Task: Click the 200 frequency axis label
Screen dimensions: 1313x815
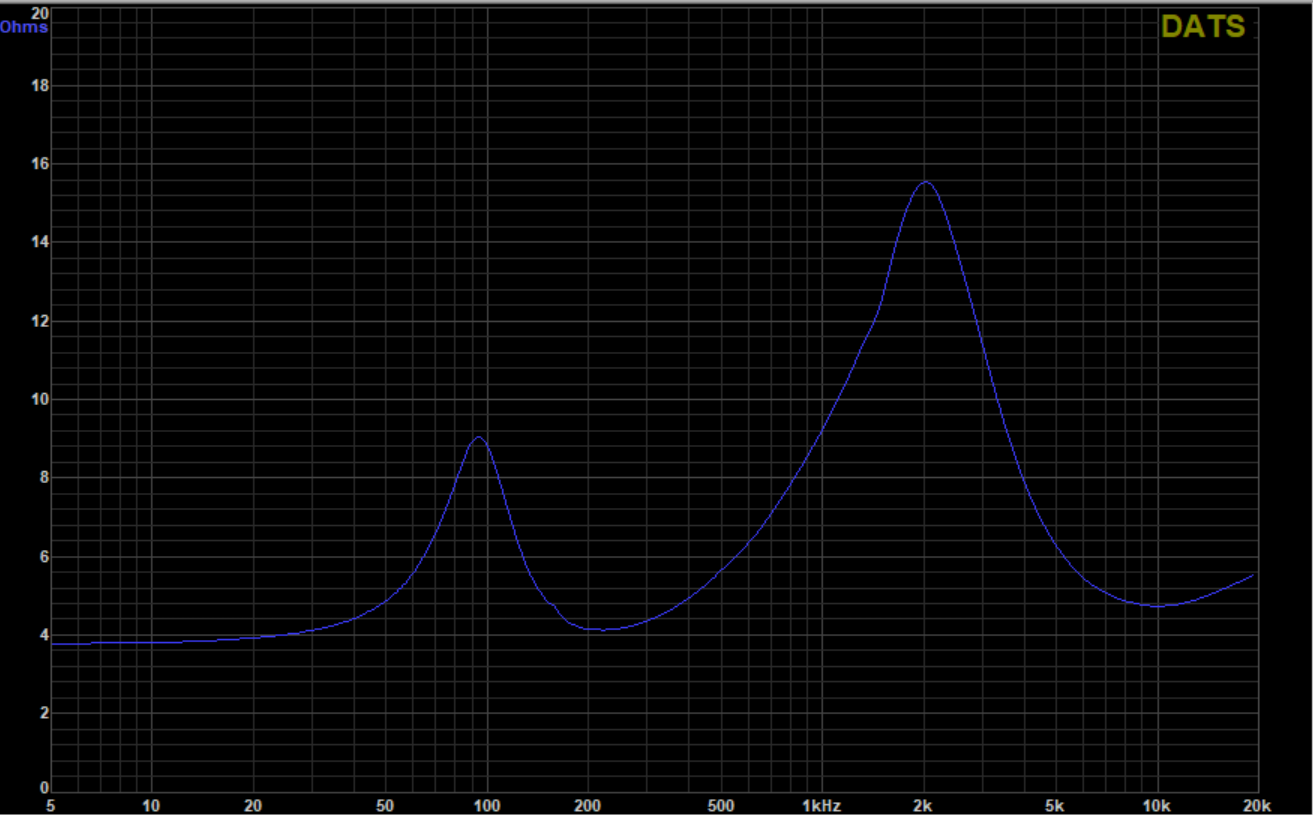Action: [587, 805]
